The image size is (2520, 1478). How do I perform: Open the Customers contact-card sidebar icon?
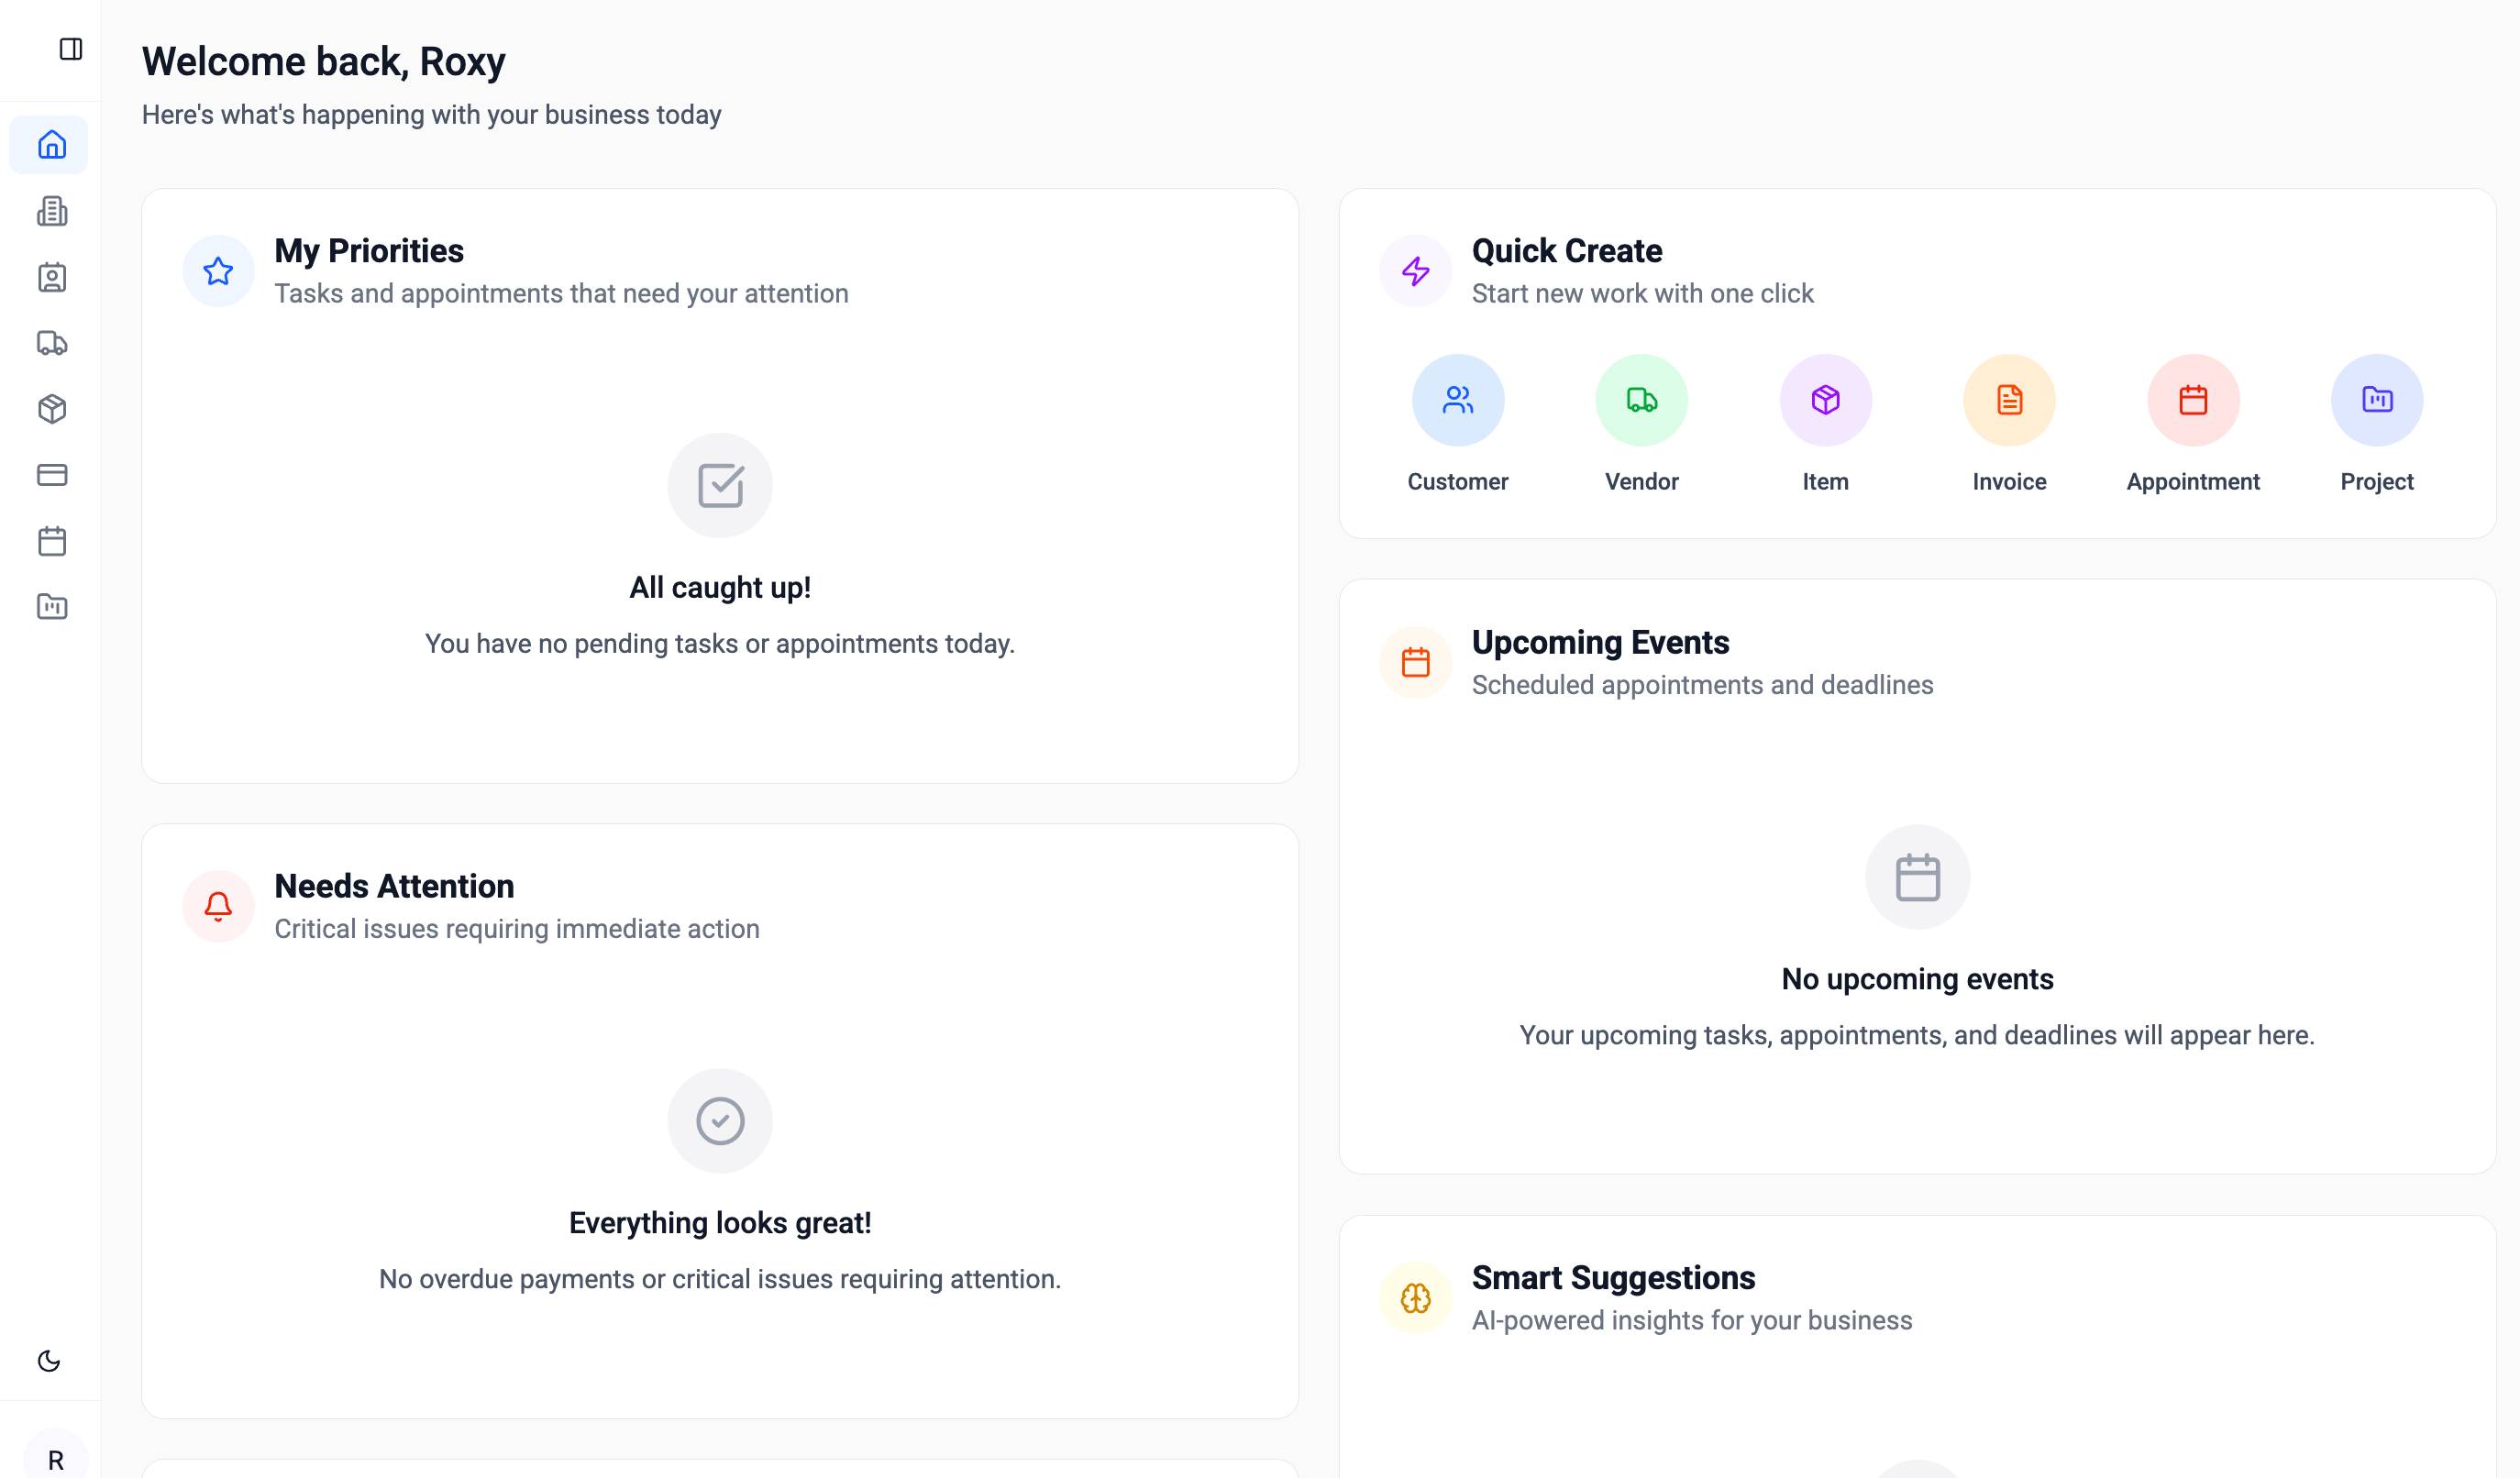tap(51, 277)
